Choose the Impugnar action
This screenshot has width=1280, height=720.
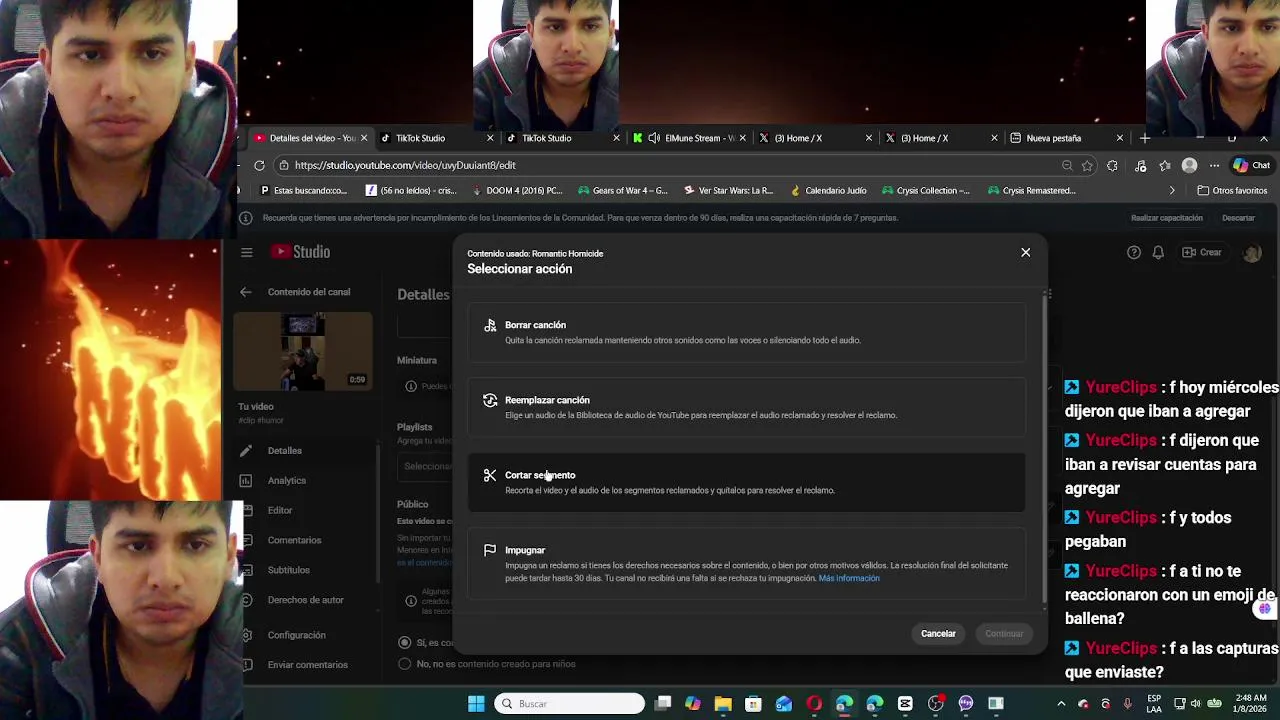click(x=746, y=563)
